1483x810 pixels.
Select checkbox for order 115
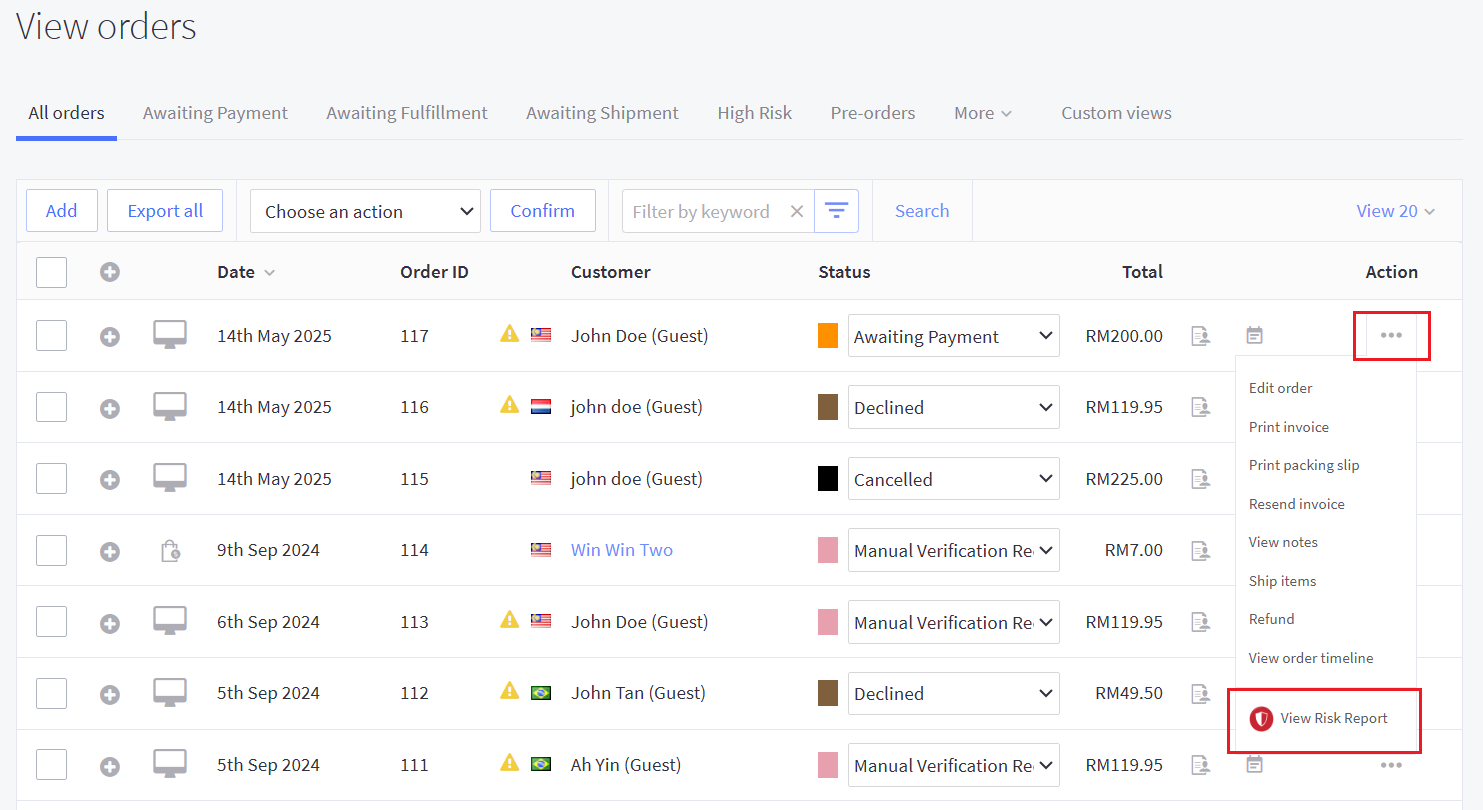(51, 479)
